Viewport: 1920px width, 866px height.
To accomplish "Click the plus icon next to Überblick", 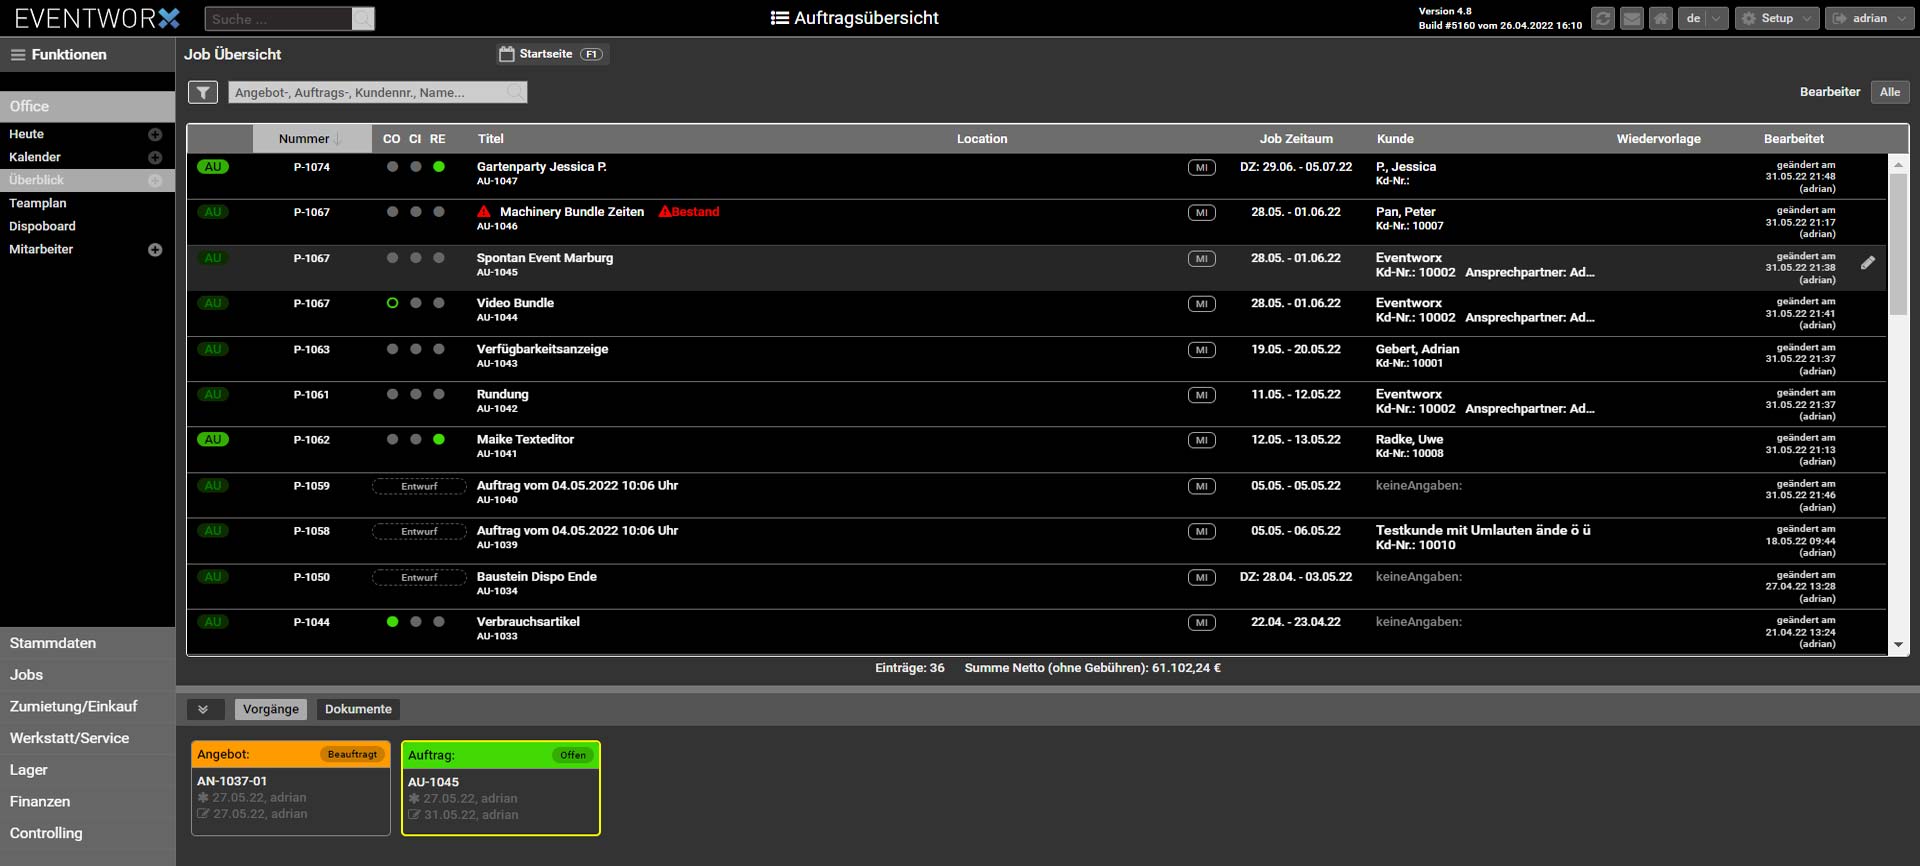I will pyautogui.click(x=155, y=181).
